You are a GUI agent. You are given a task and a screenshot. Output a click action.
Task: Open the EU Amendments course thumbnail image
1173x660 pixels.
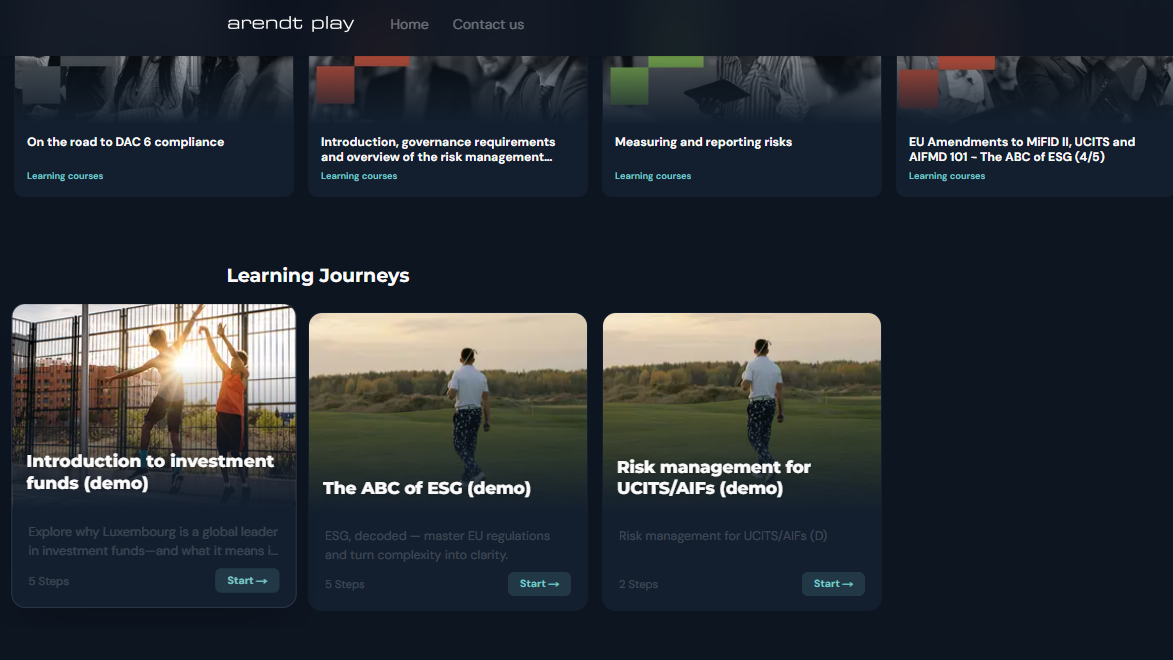tap(1035, 88)
